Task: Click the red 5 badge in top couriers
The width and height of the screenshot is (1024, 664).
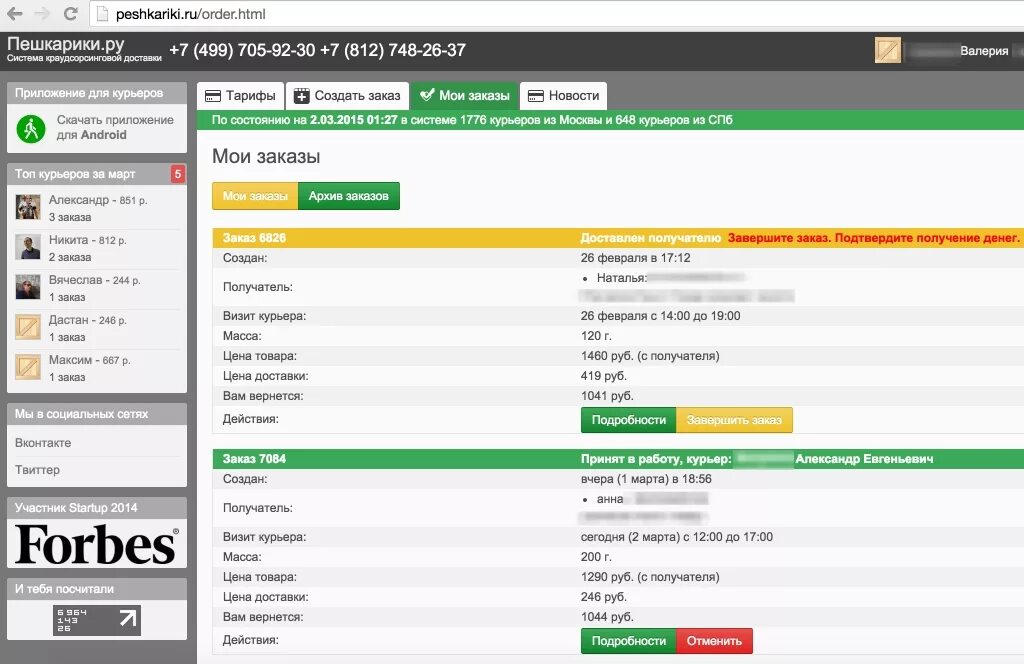Action: 178,174
